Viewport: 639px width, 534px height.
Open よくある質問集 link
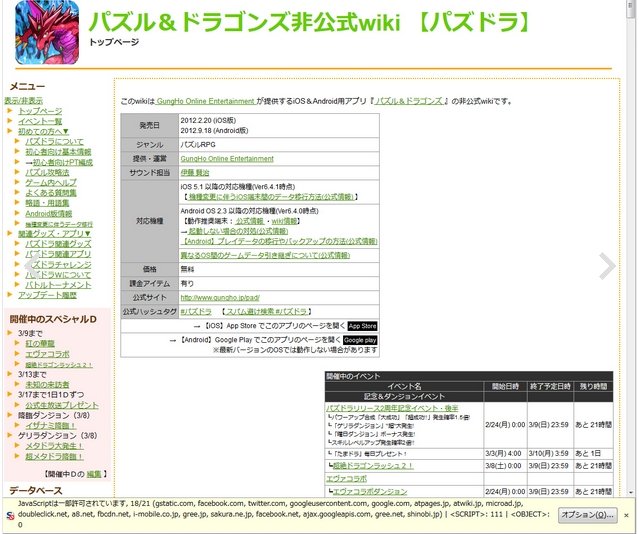pos(51,193)
